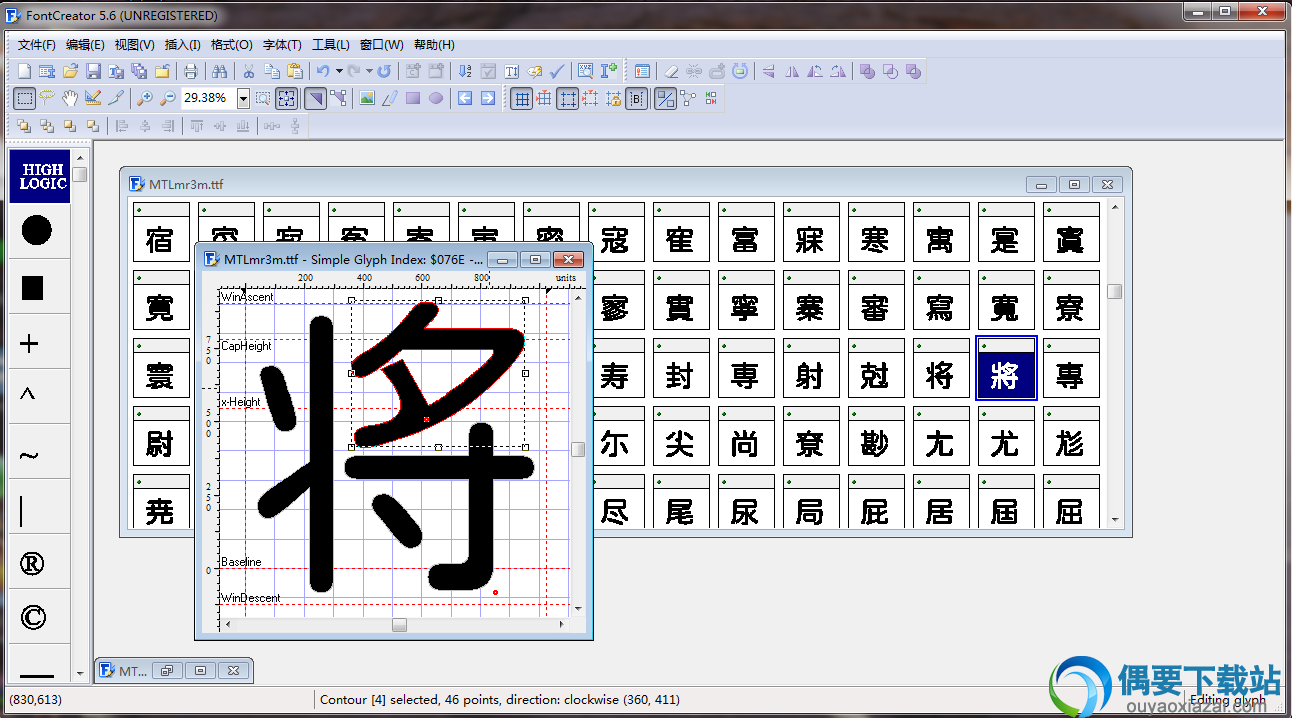Select the knife cutting tool
1292x718 pixels.
(116, 98)
